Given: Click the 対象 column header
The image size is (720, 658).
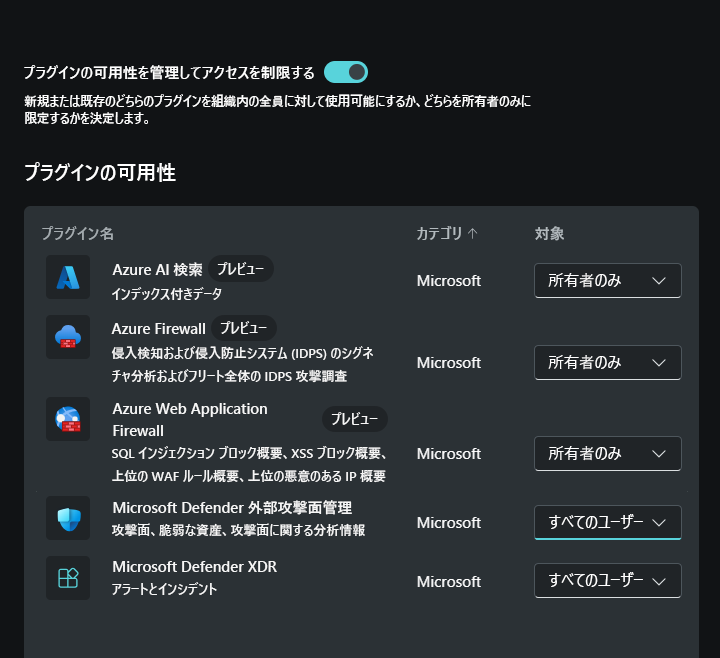Looking at the screenshot, I should tap(549, 234).
